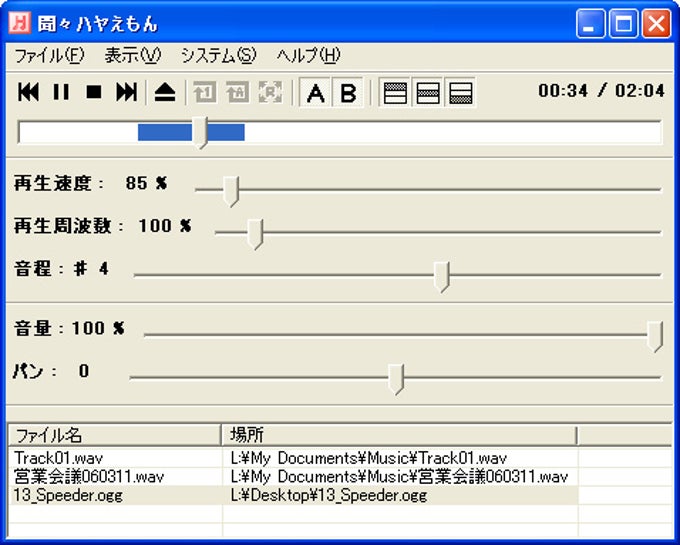Select 13_Speeder.ogg in the playlist
680x545 pixels.
[68, 495]
